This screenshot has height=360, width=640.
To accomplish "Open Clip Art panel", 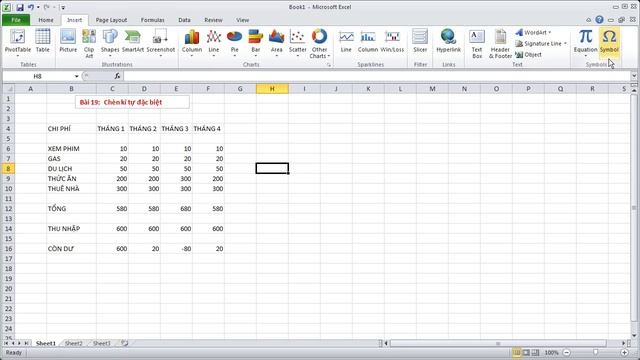I will [89, 43].
